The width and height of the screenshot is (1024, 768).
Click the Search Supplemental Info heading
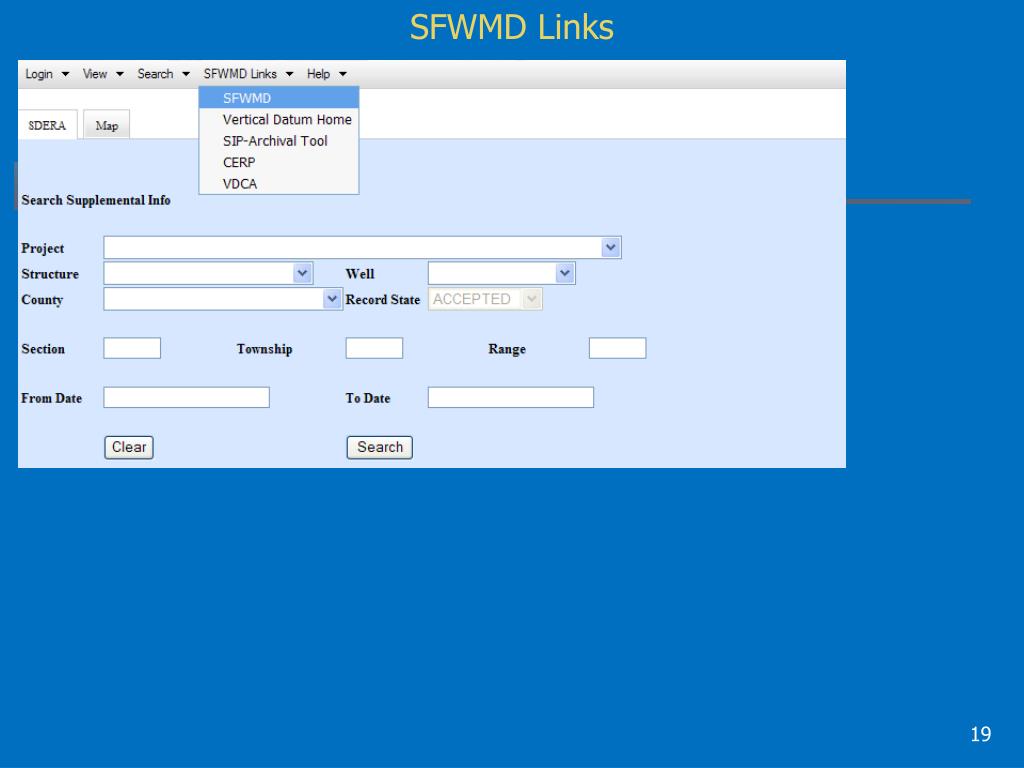coord(96,200)
